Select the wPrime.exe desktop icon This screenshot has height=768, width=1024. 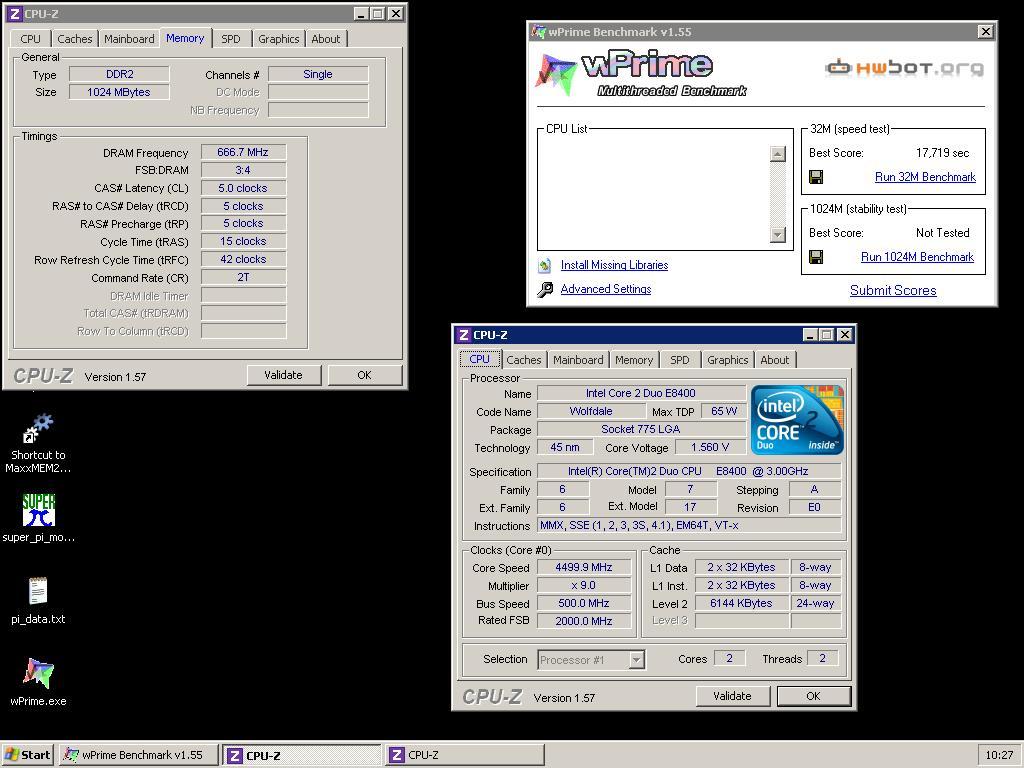pyautogui.click(x=39, y=673)
